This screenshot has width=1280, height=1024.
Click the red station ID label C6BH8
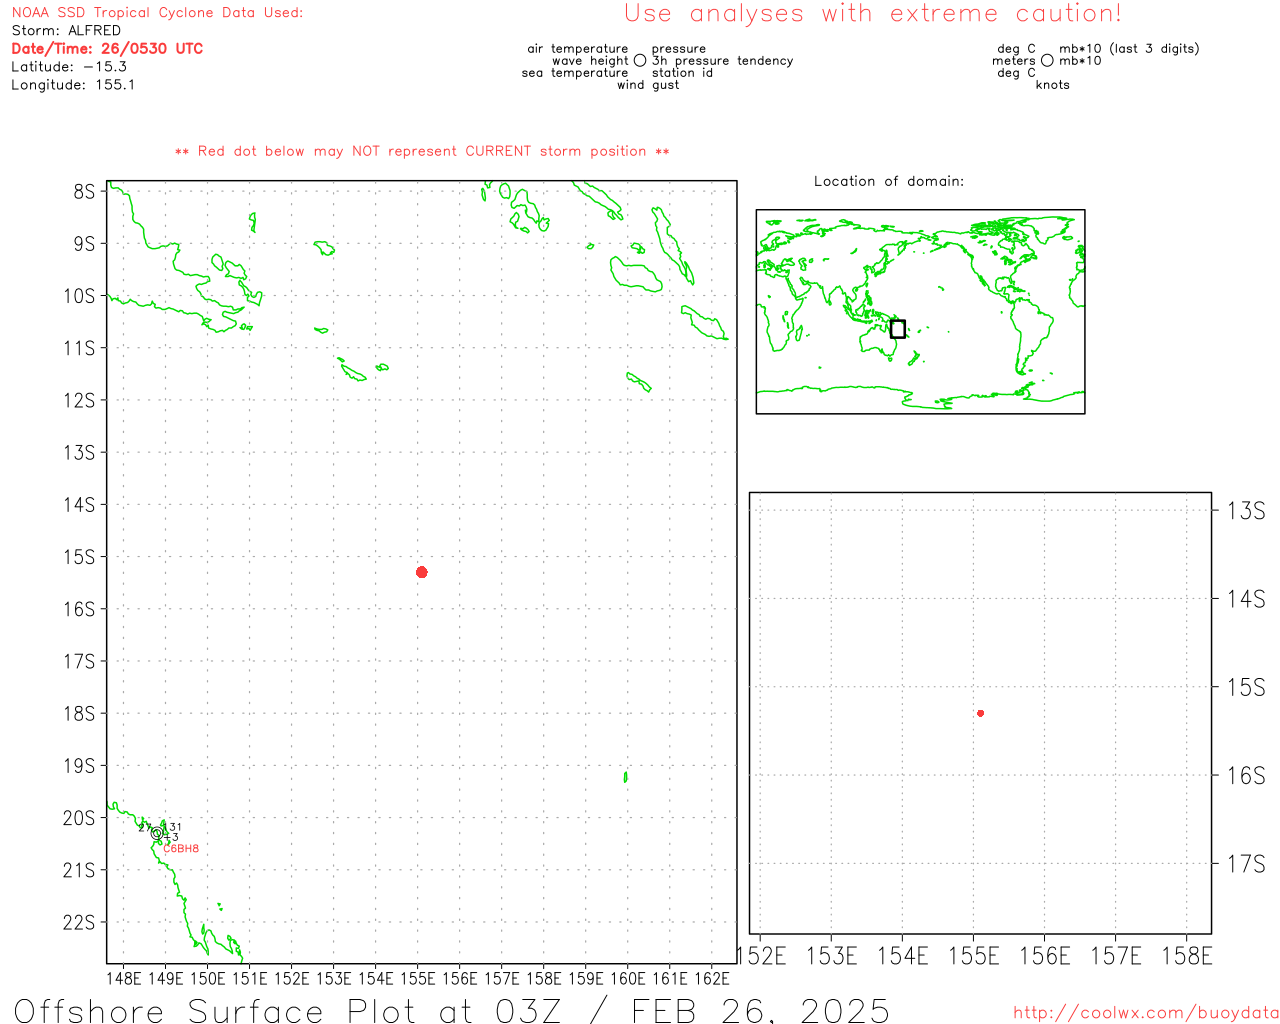coord(181,849)
